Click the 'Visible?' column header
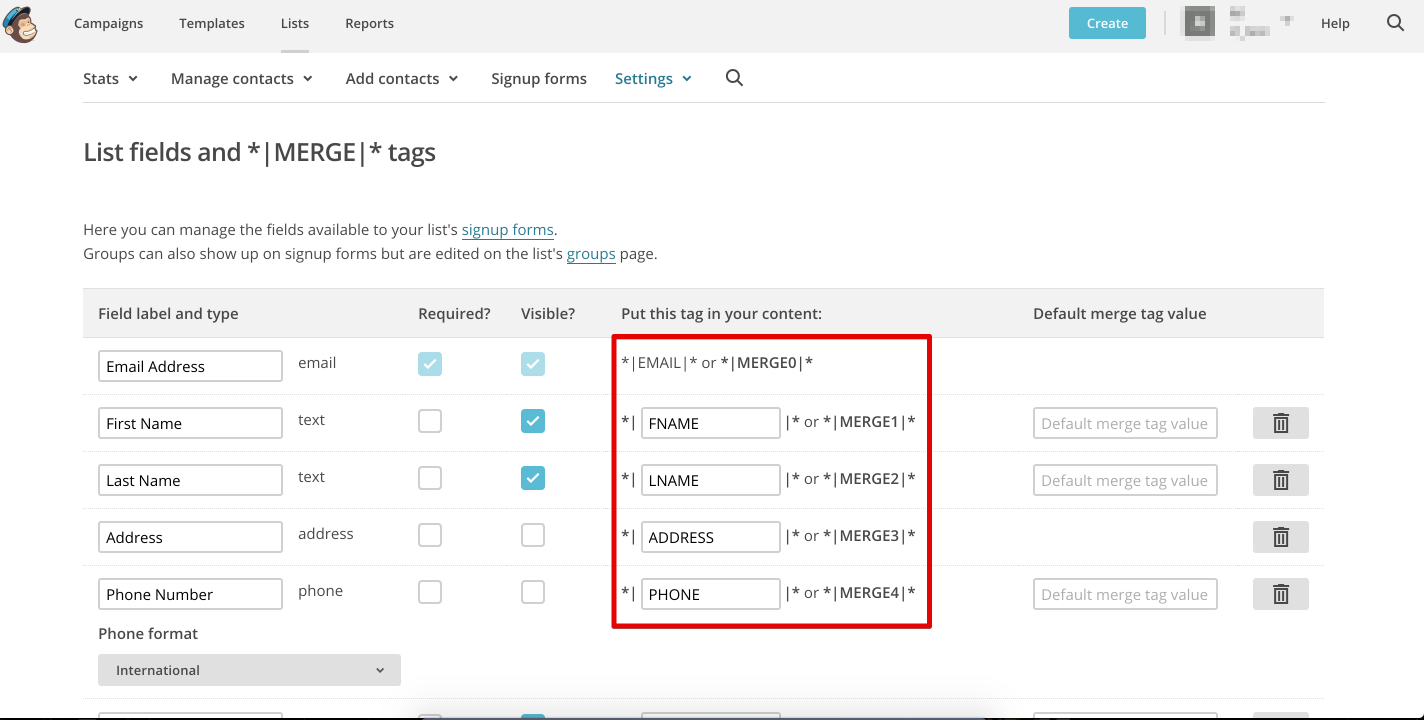1424x720 pixels. [x=548, y=313]
